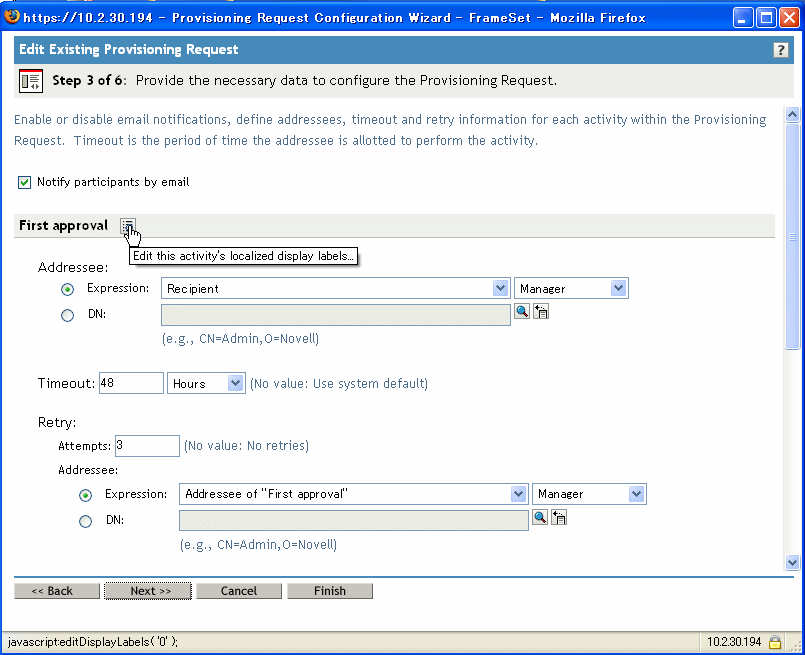
Task: Click the first (e.g., CN=Admin,O=Novell) hint text
Action: click(x=240, y=339)
